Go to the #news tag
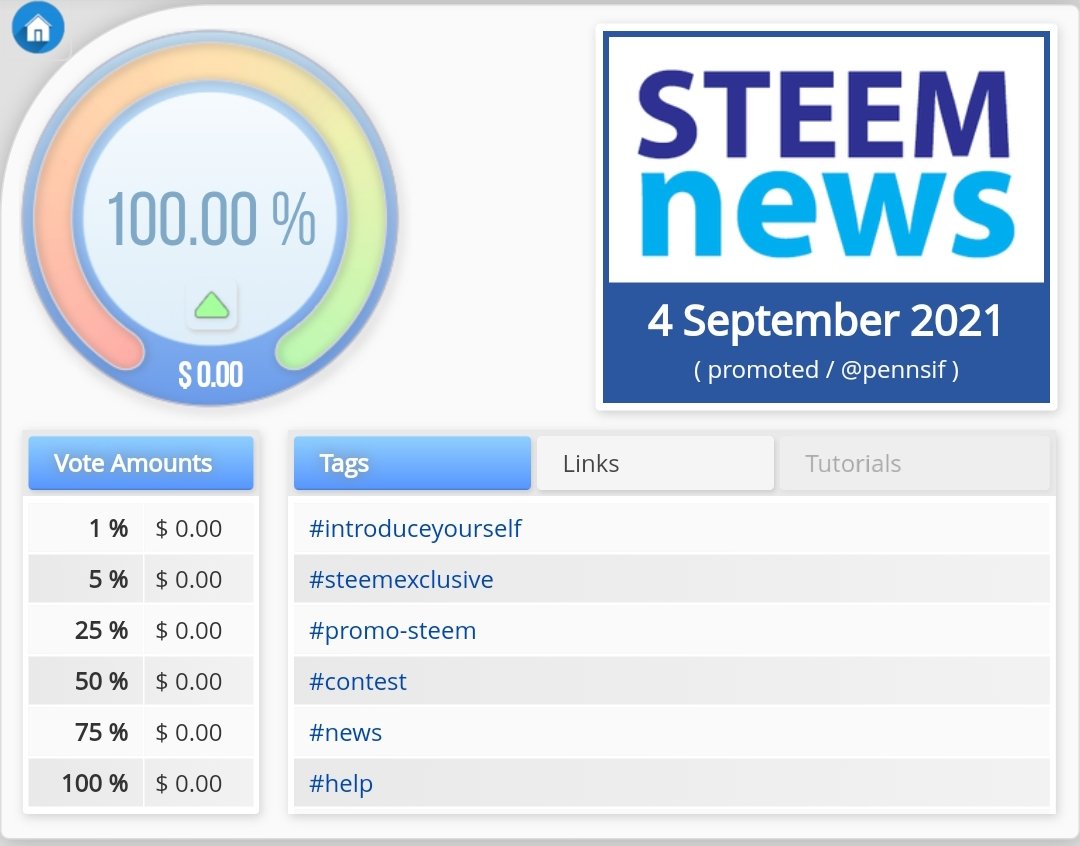This screenshot has height=846, width=1080. coord(346,733)
